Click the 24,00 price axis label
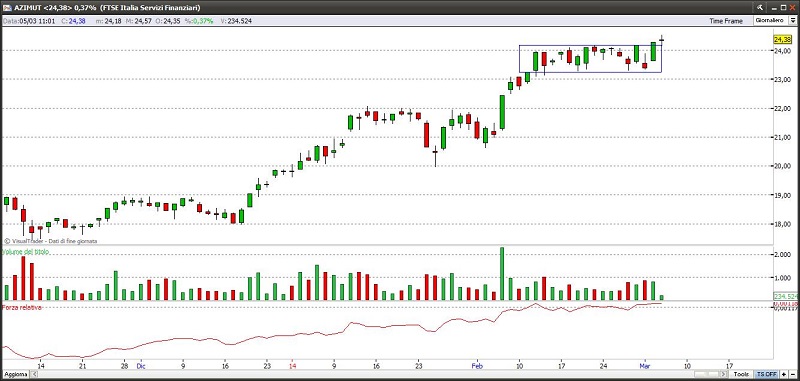Image resolution: width=800 pixels, height=381 pixels. (783, 51)
